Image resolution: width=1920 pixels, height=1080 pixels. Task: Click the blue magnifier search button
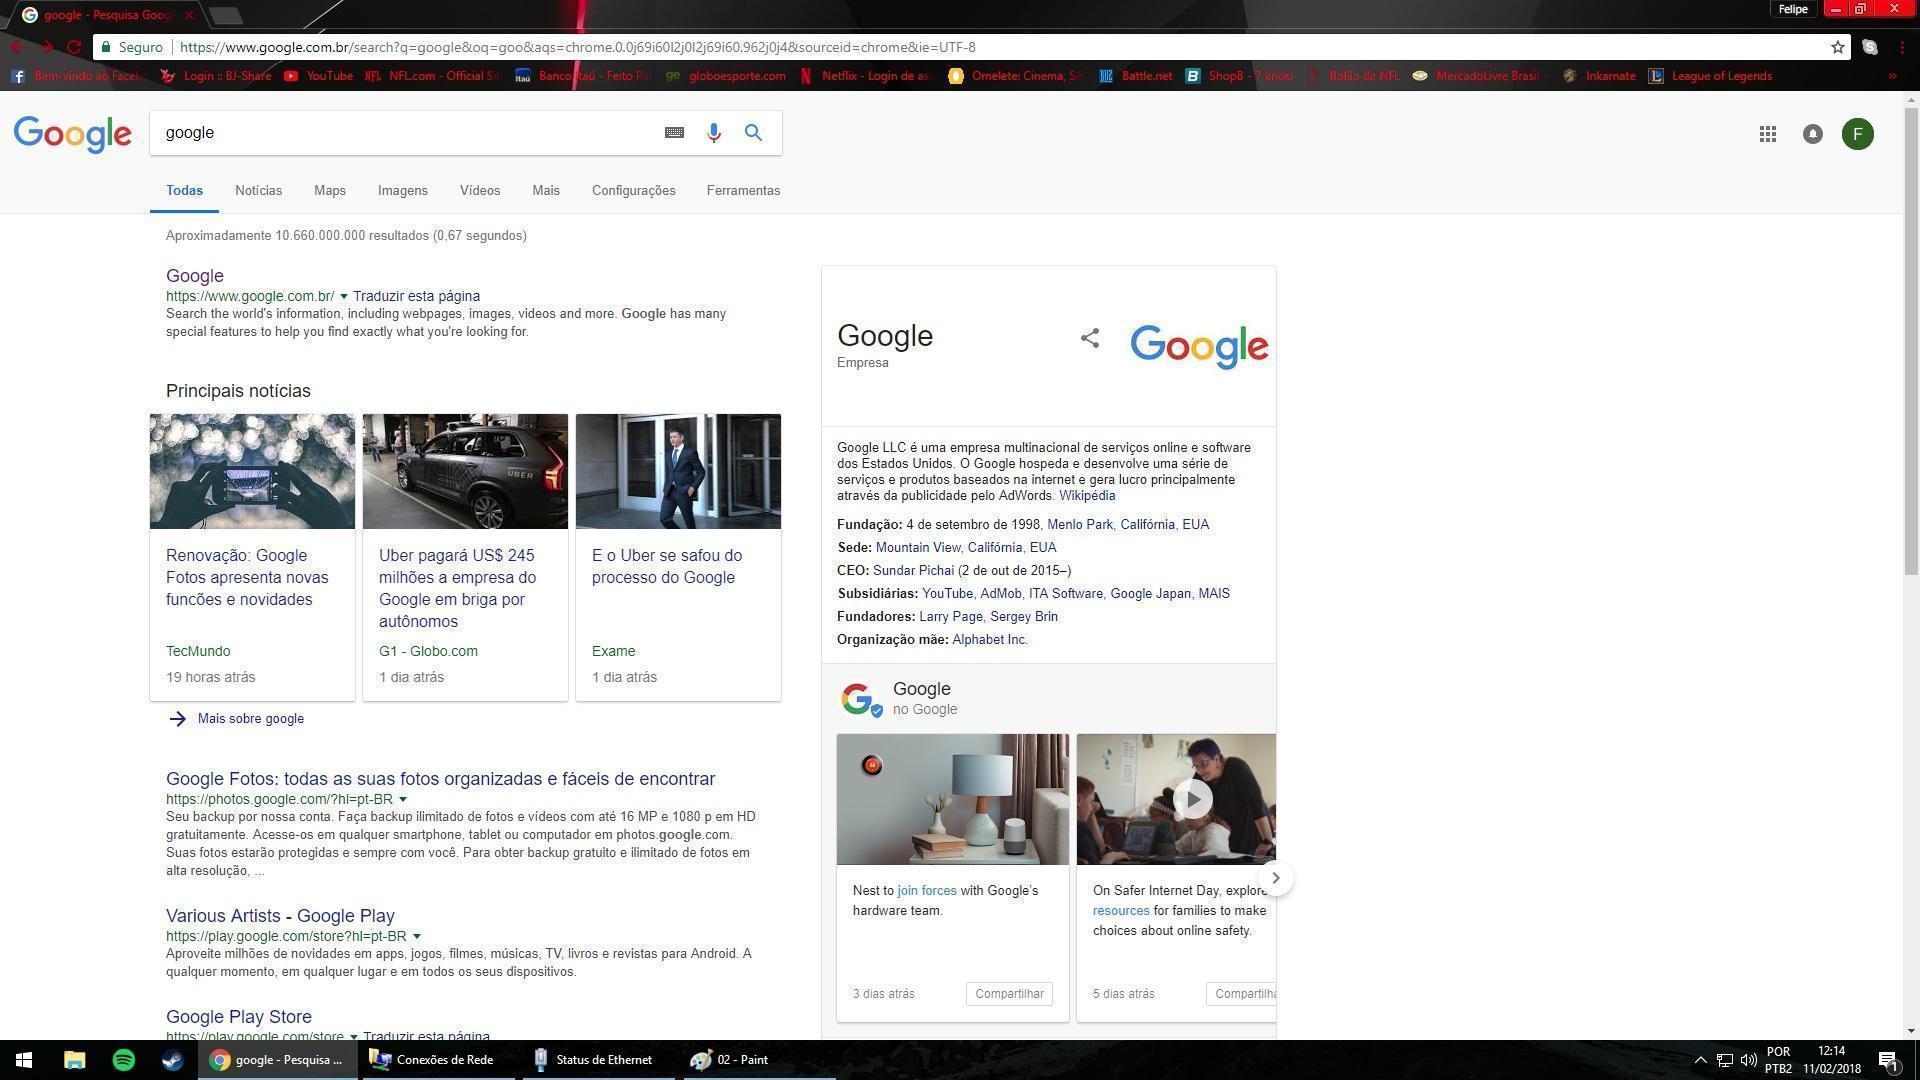(x=753, y=133)
